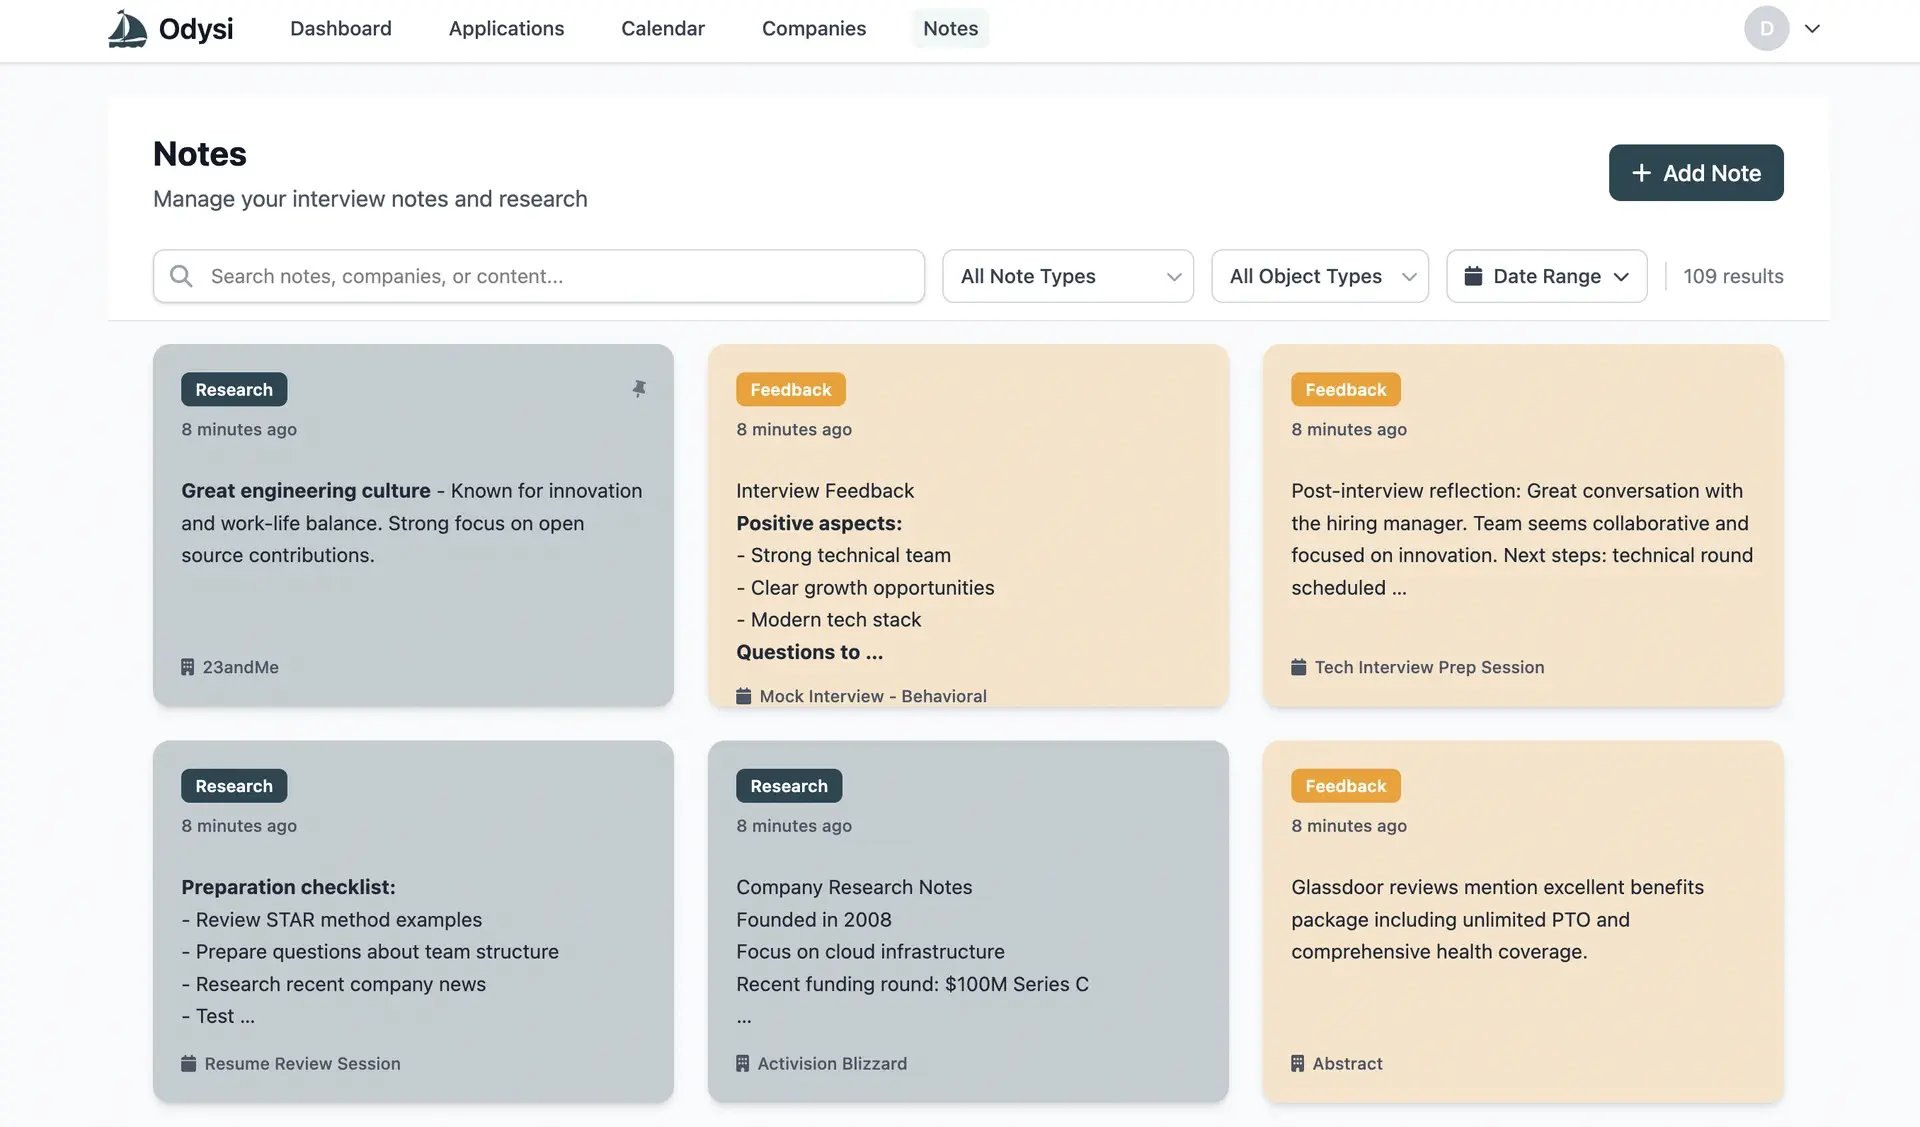This screenshot has height=1127, width=1920.
Task: Open the Date Range filter
Action: [x=1546, y=276]
